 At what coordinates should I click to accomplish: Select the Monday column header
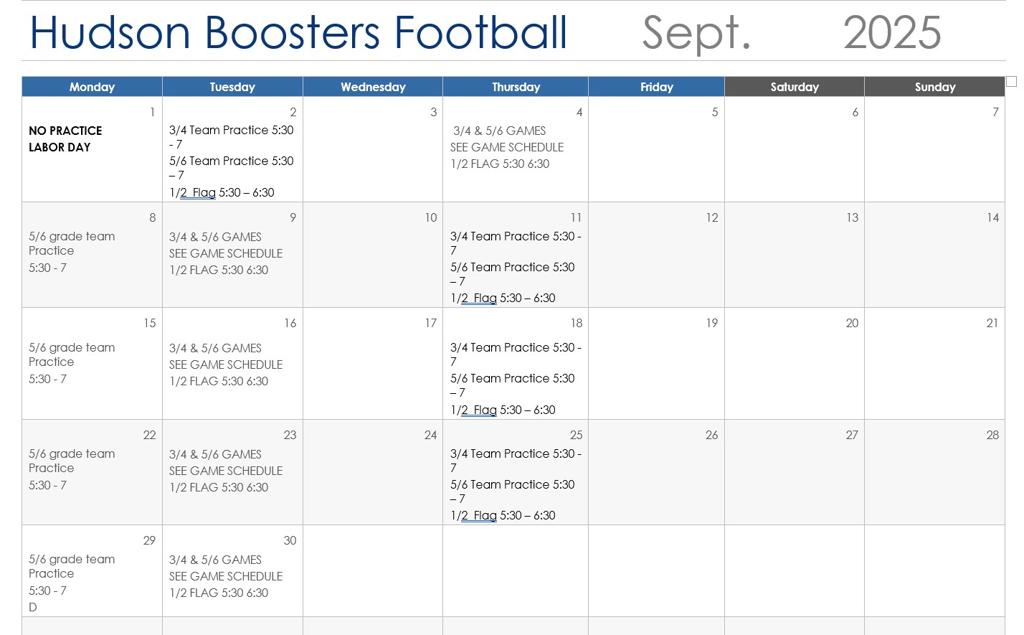[92, 87]
